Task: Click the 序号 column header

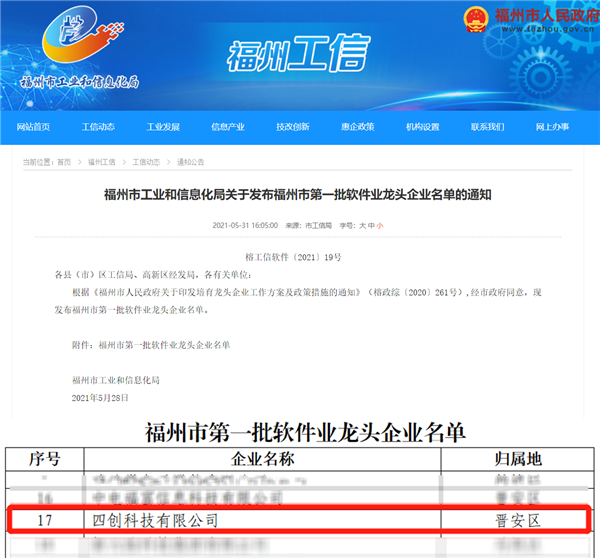Action: pos(45,459)
